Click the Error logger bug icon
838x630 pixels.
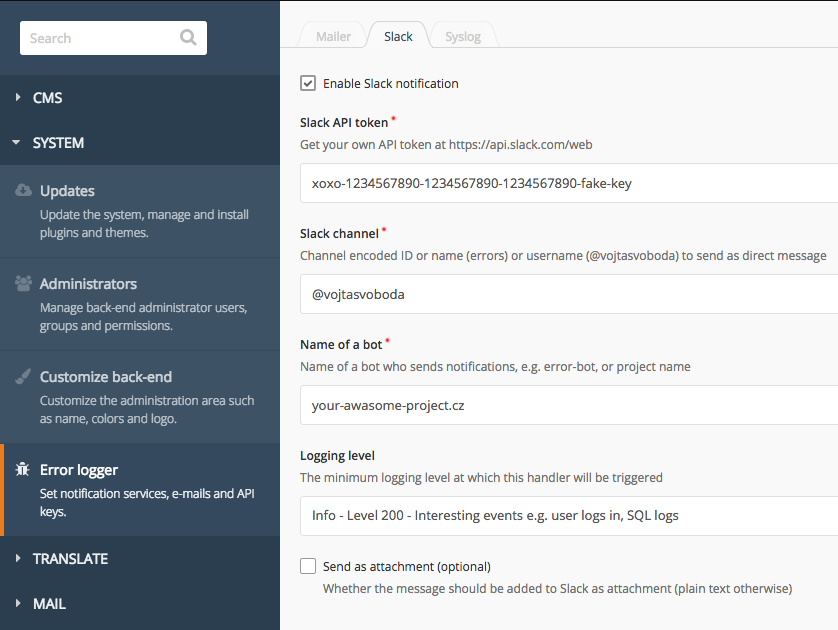[22, 469]
